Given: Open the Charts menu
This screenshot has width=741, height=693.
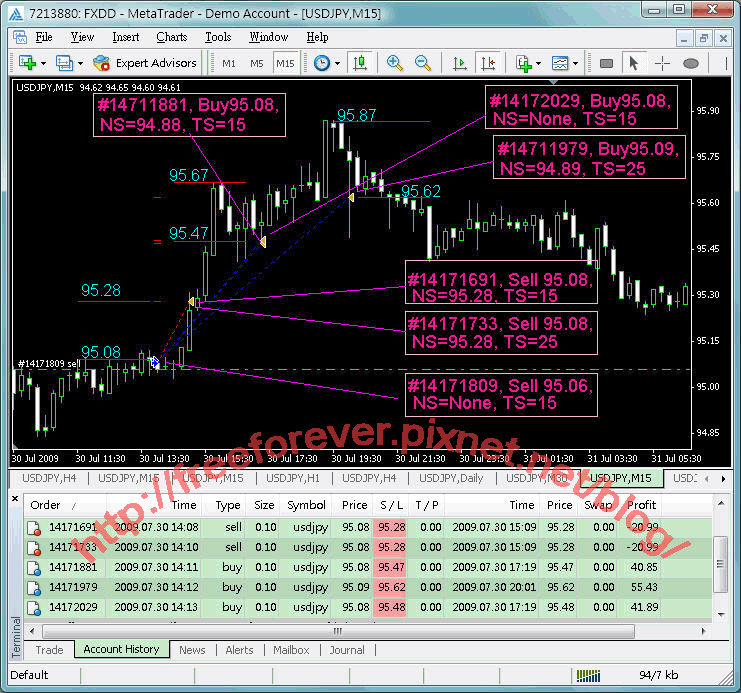Looking at the screenshot, I should (x=172, y=37).
